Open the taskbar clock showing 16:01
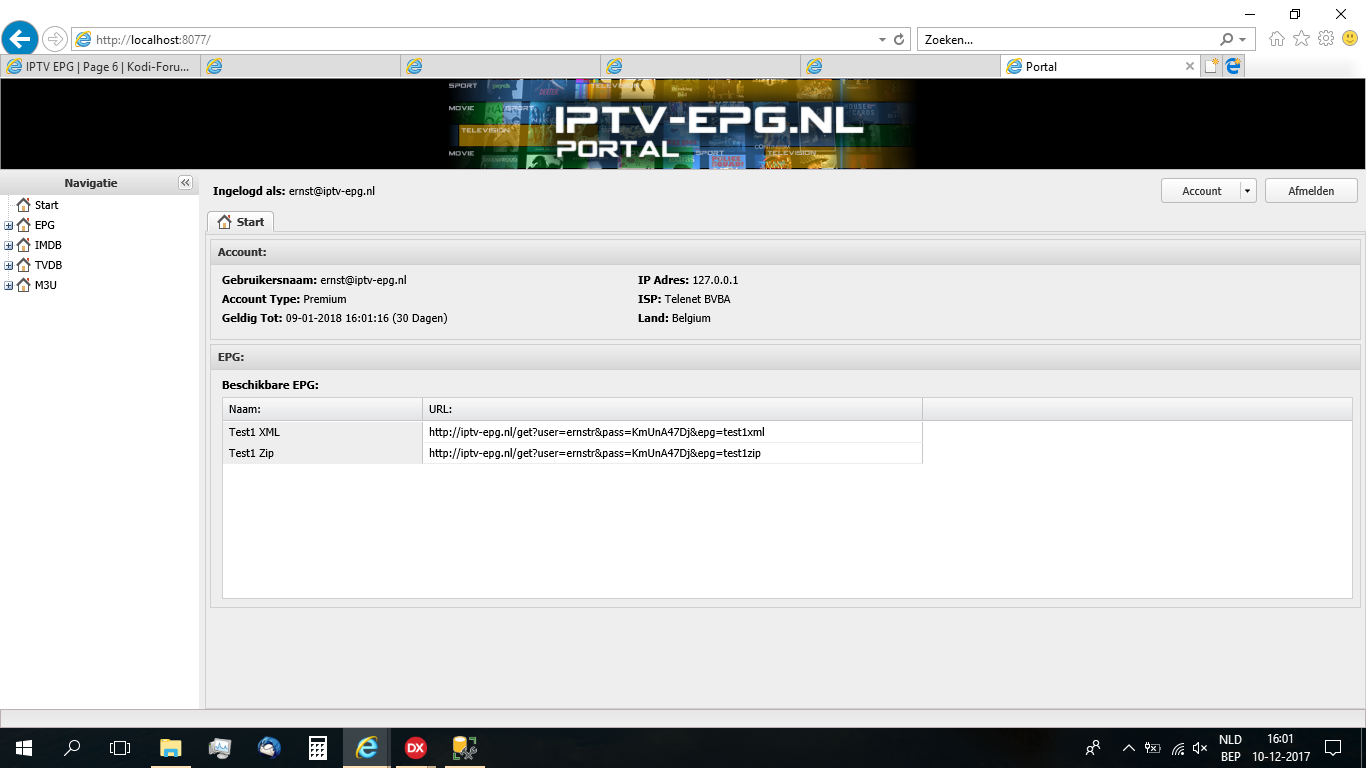1366x768 pixels. click(1280, 748)
